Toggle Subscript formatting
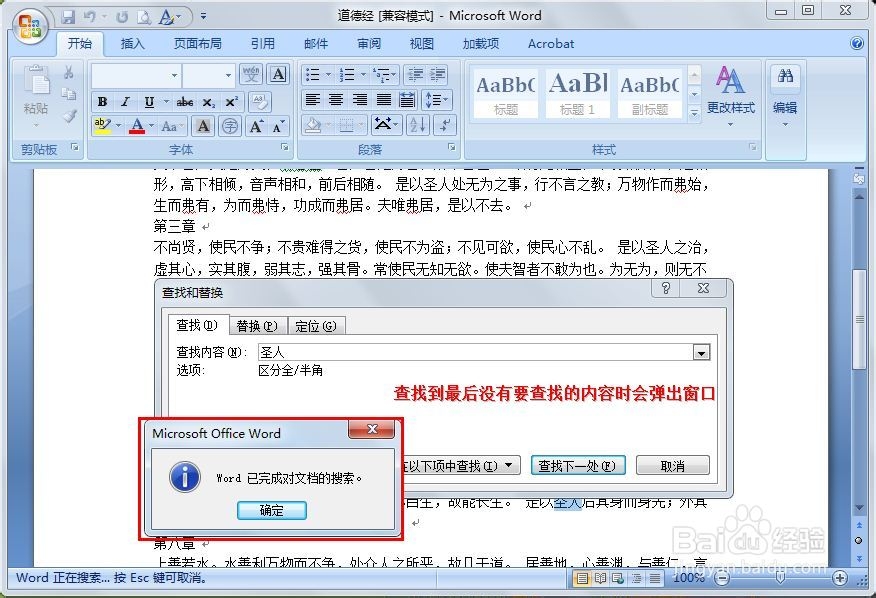This screenshot has height=598, width=876. [x=208, y=102]
